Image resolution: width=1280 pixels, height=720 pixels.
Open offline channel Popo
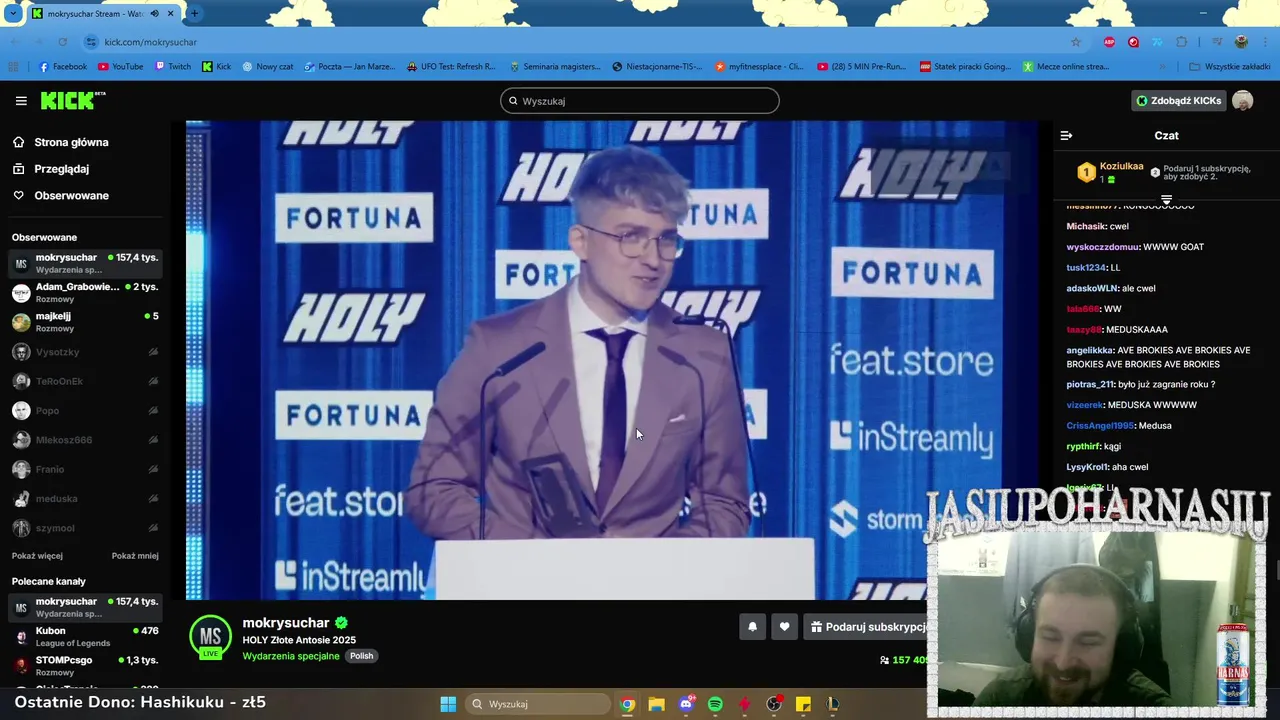[x=85, y=411]
